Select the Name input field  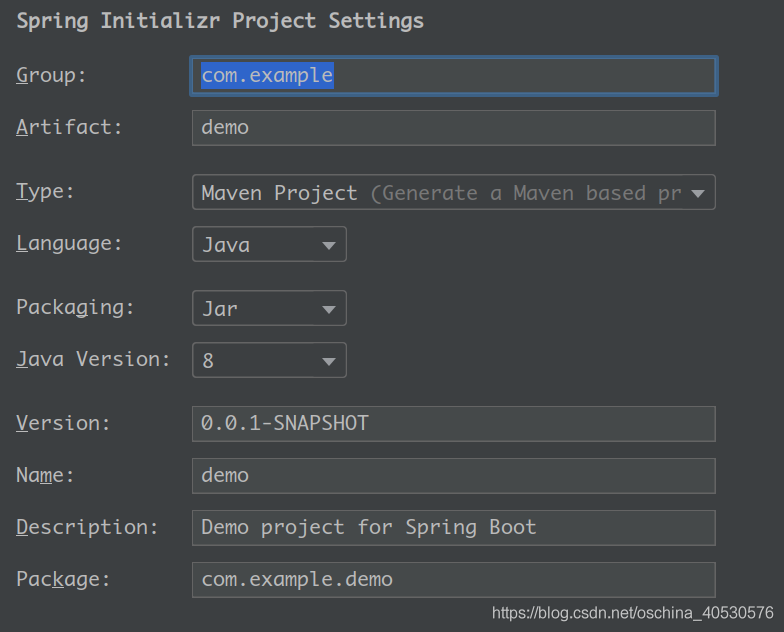453,476
